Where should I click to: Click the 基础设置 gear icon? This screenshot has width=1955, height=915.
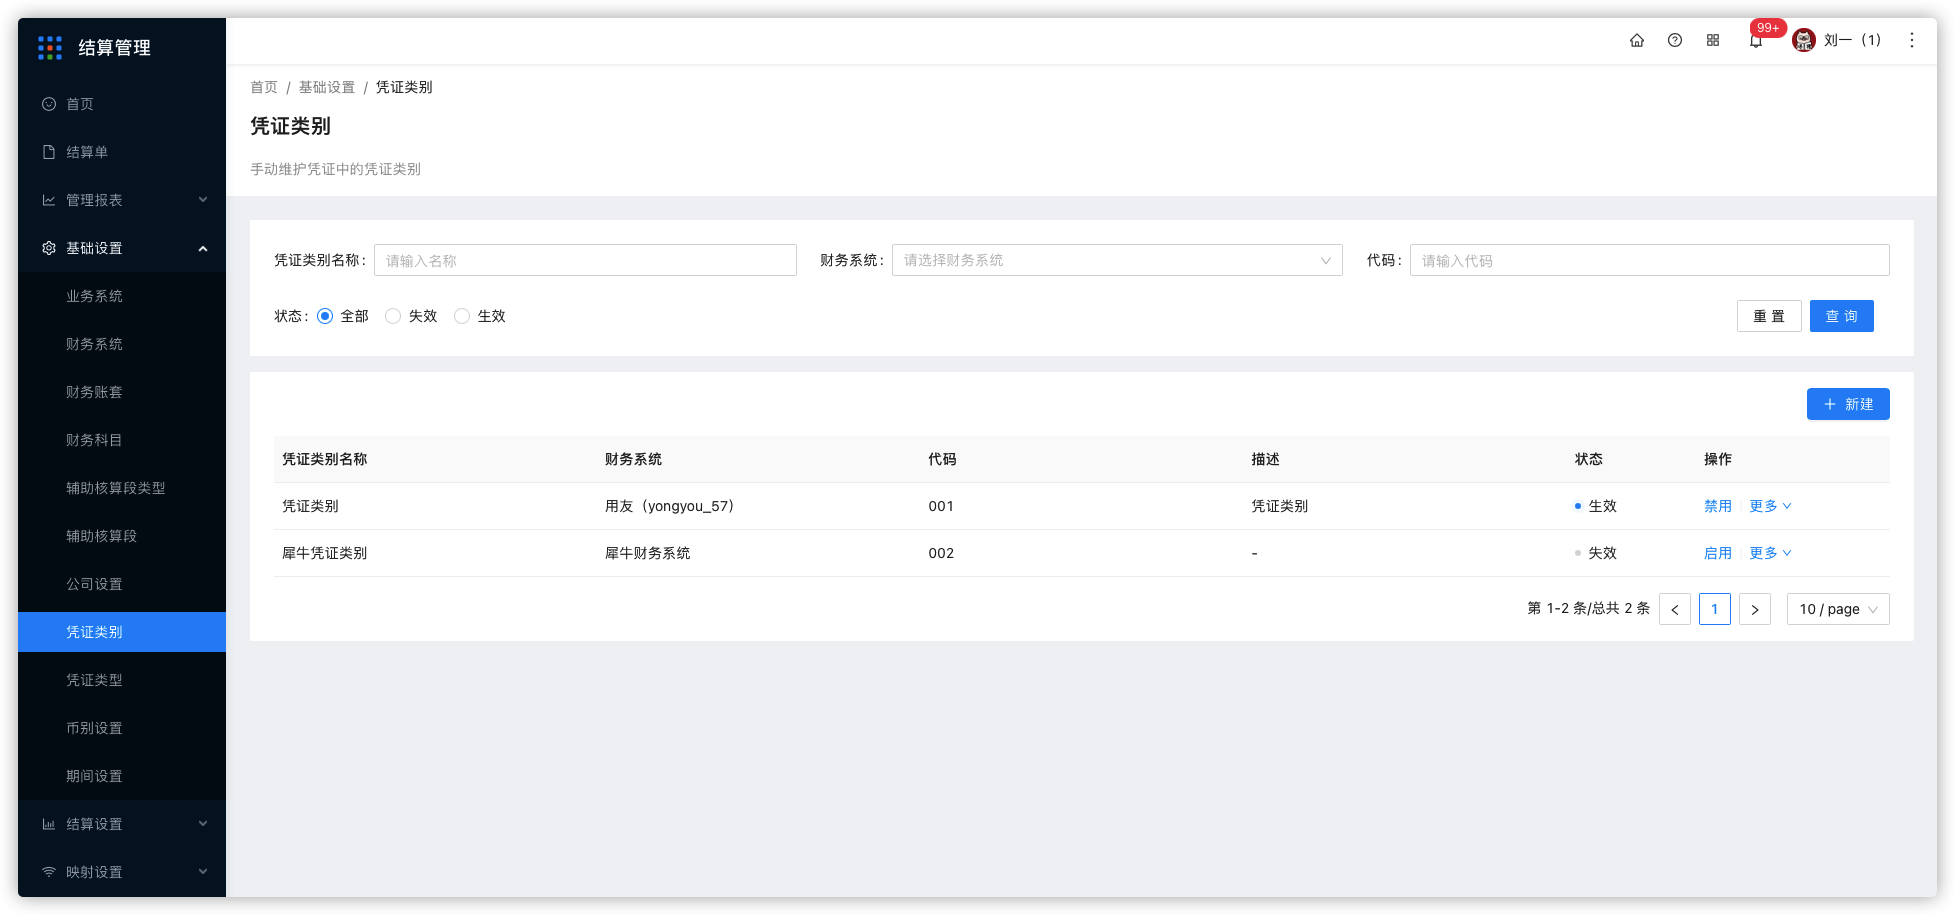tap(49, 248)
